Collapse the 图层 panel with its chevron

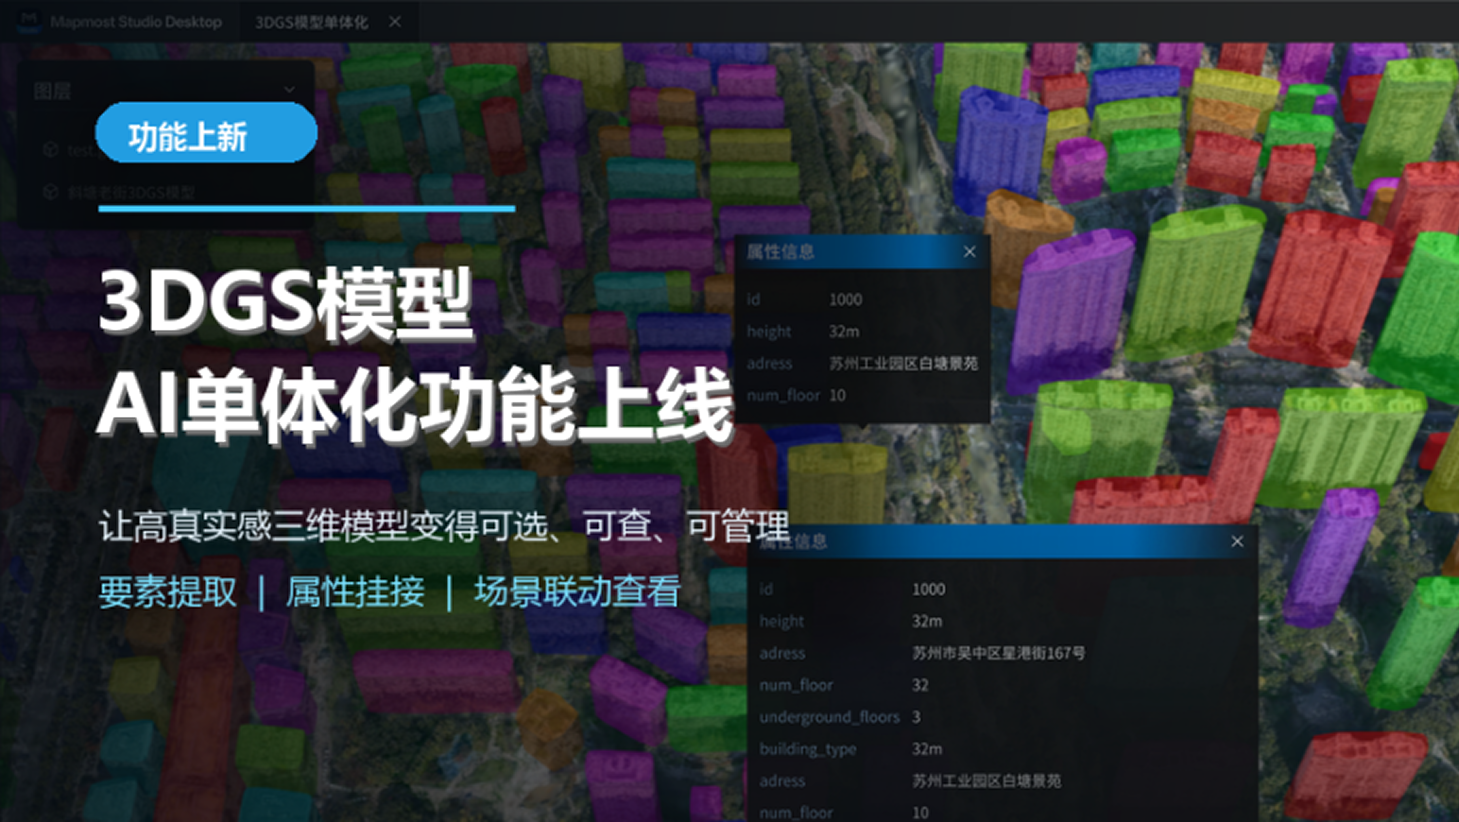coord(289,90)
